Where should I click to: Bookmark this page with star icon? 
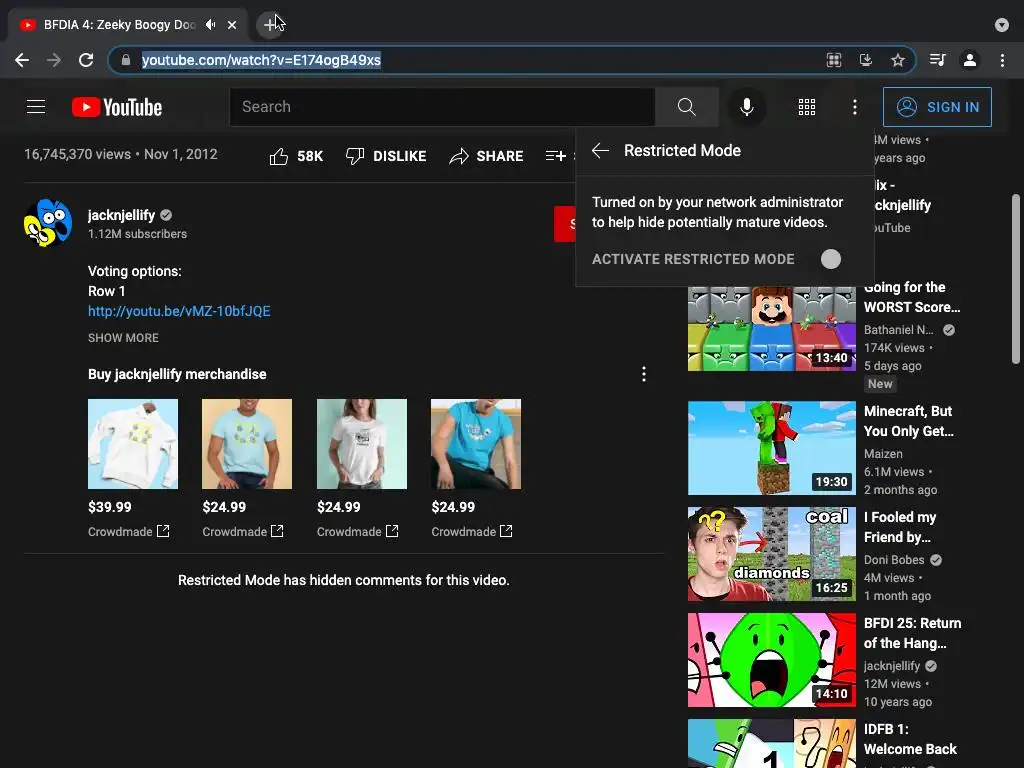[898, 60]
